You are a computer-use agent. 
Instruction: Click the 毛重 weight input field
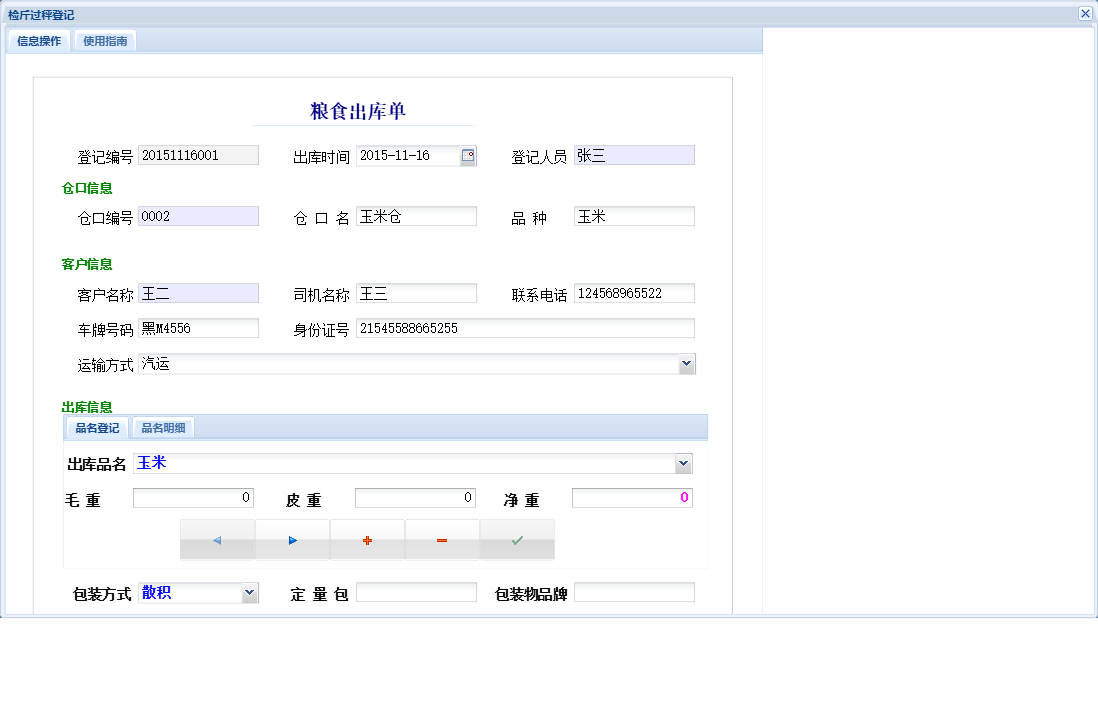(193, 497)
